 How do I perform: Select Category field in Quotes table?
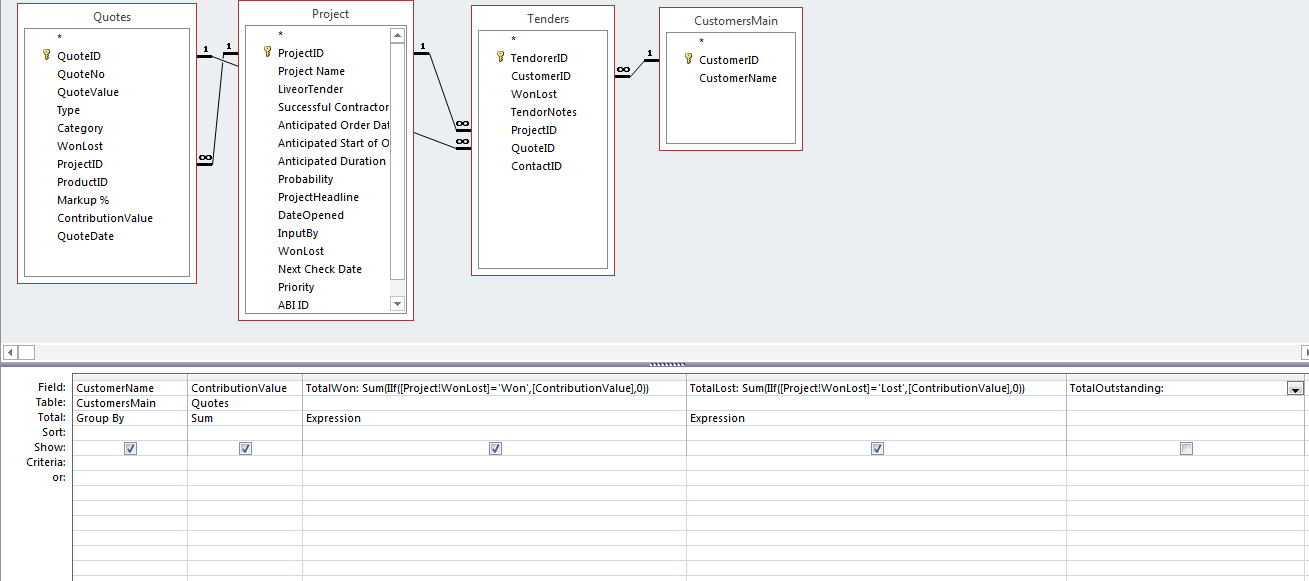click(x=80, y=128)
